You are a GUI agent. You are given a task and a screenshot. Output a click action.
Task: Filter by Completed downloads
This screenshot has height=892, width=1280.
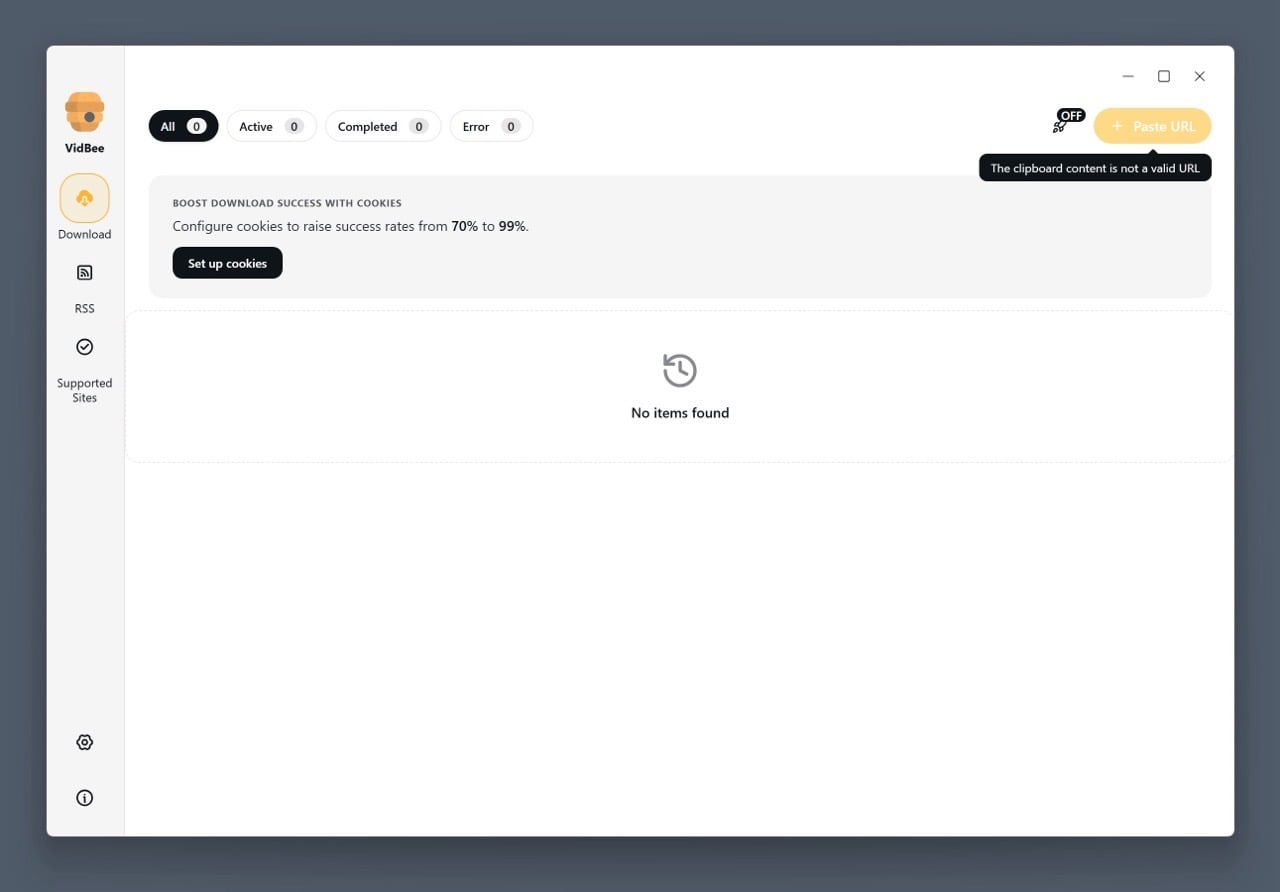coord(382,126)
